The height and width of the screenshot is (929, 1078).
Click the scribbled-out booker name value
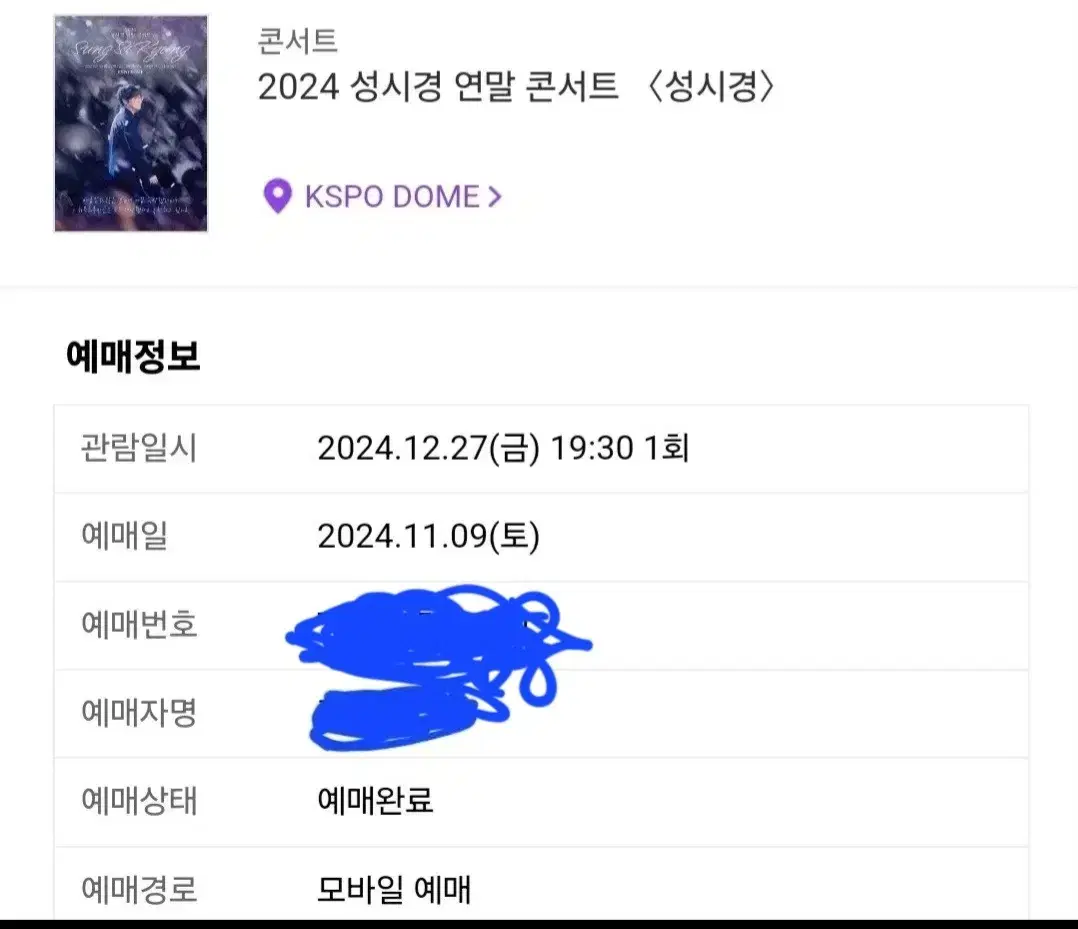(400, 715)
